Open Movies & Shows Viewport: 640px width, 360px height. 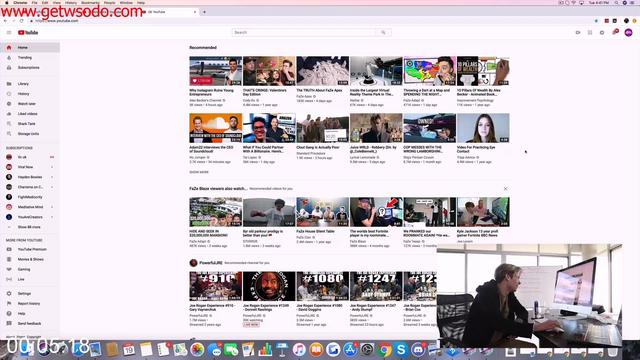pyautogui.click(x=30, y=259)
